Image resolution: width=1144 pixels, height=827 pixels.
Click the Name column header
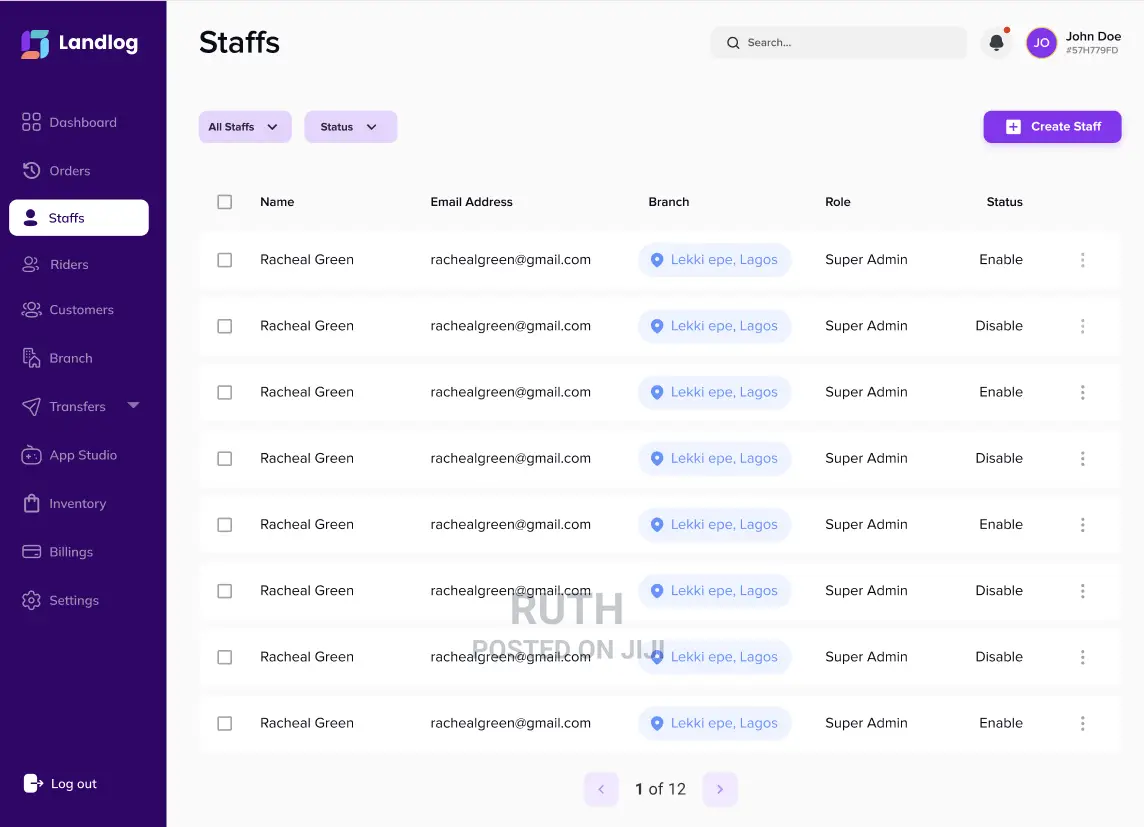click(277, 202)
